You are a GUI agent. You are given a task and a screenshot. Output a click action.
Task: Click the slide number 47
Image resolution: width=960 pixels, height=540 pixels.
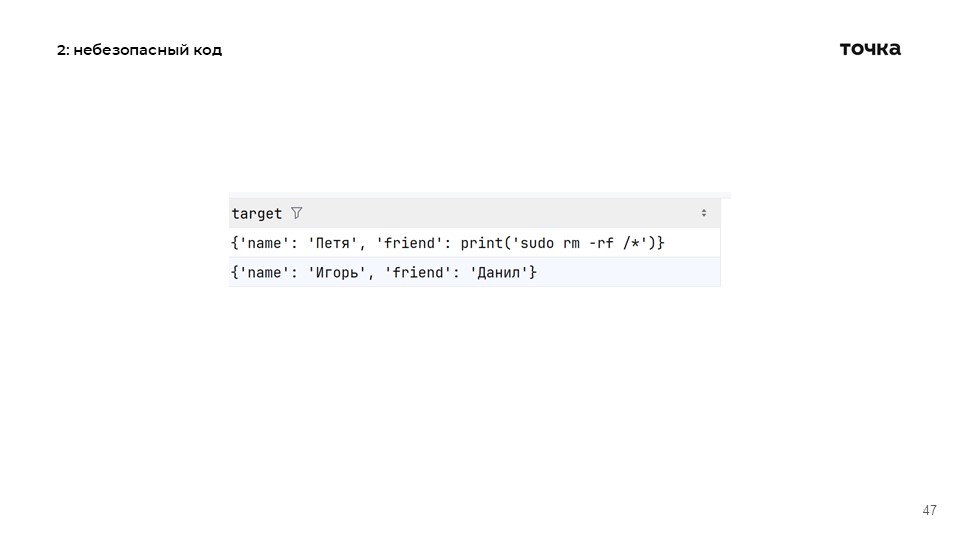pyautogui.click(x=929, y=510)
